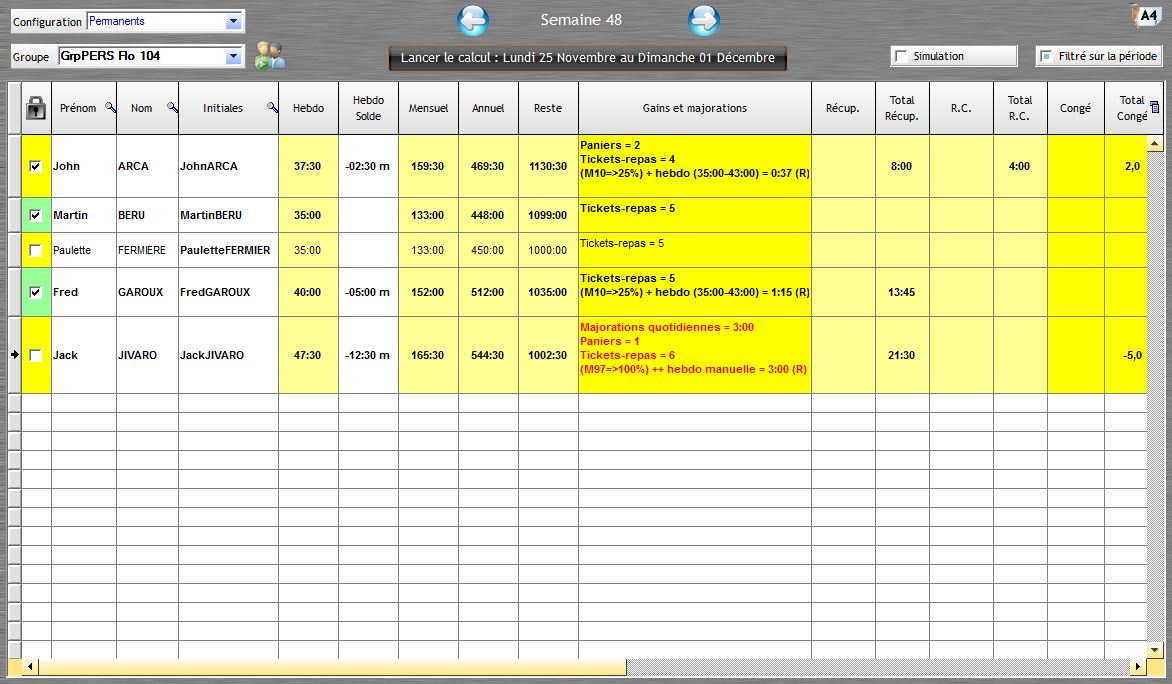
Task: Search by Initiales magnifier icon
Action: (x=272, y=108)
